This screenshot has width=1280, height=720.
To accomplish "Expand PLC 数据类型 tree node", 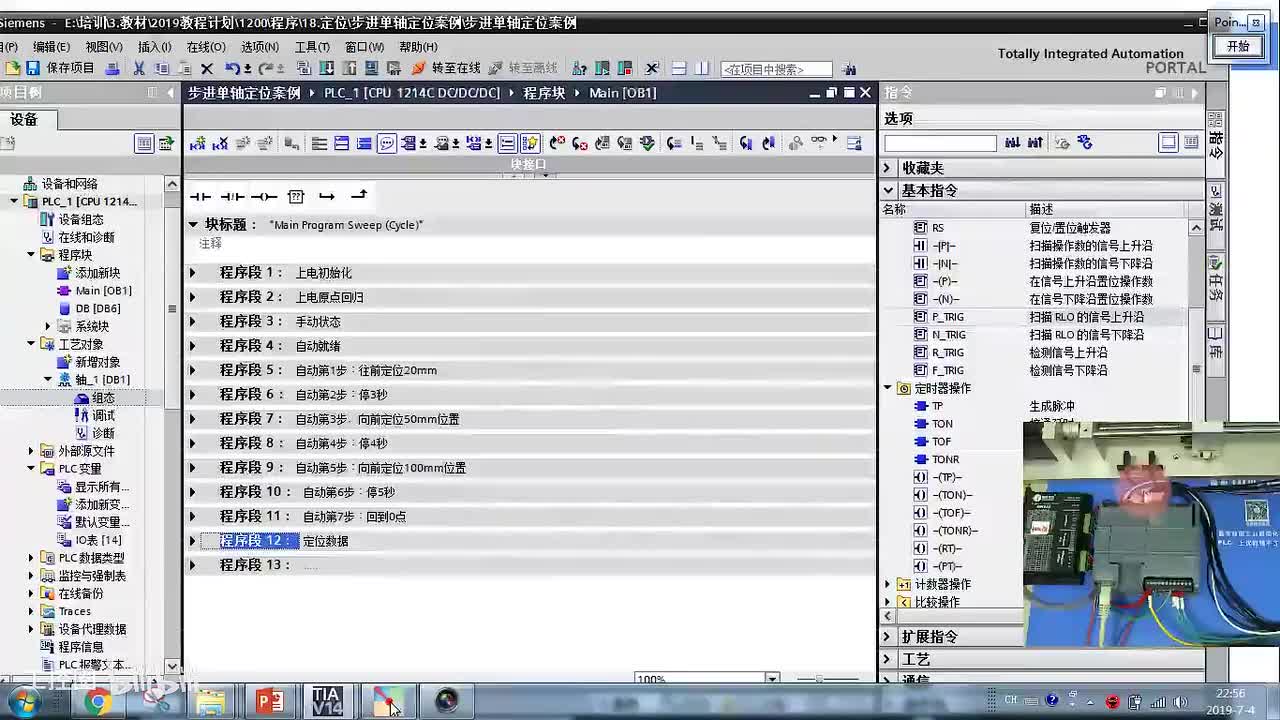I will tap(31, 558).
